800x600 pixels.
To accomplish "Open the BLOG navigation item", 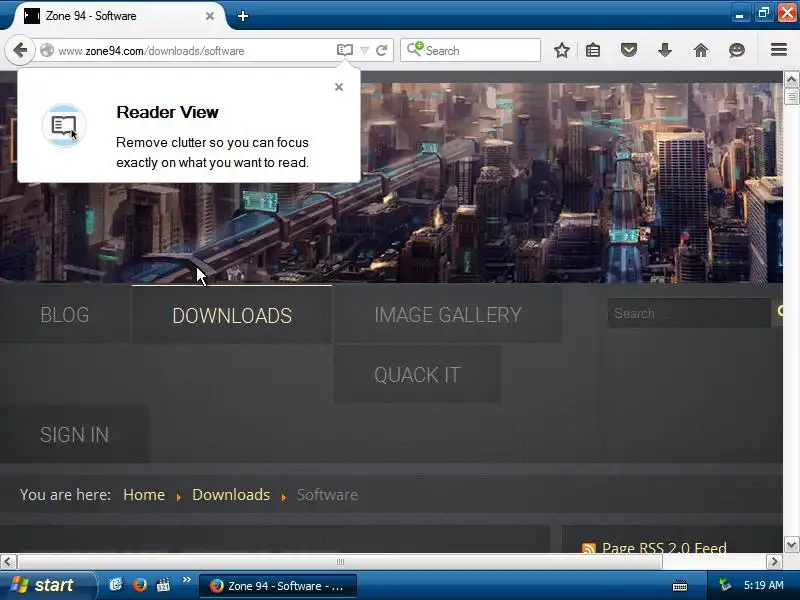I will coord(65,314).
